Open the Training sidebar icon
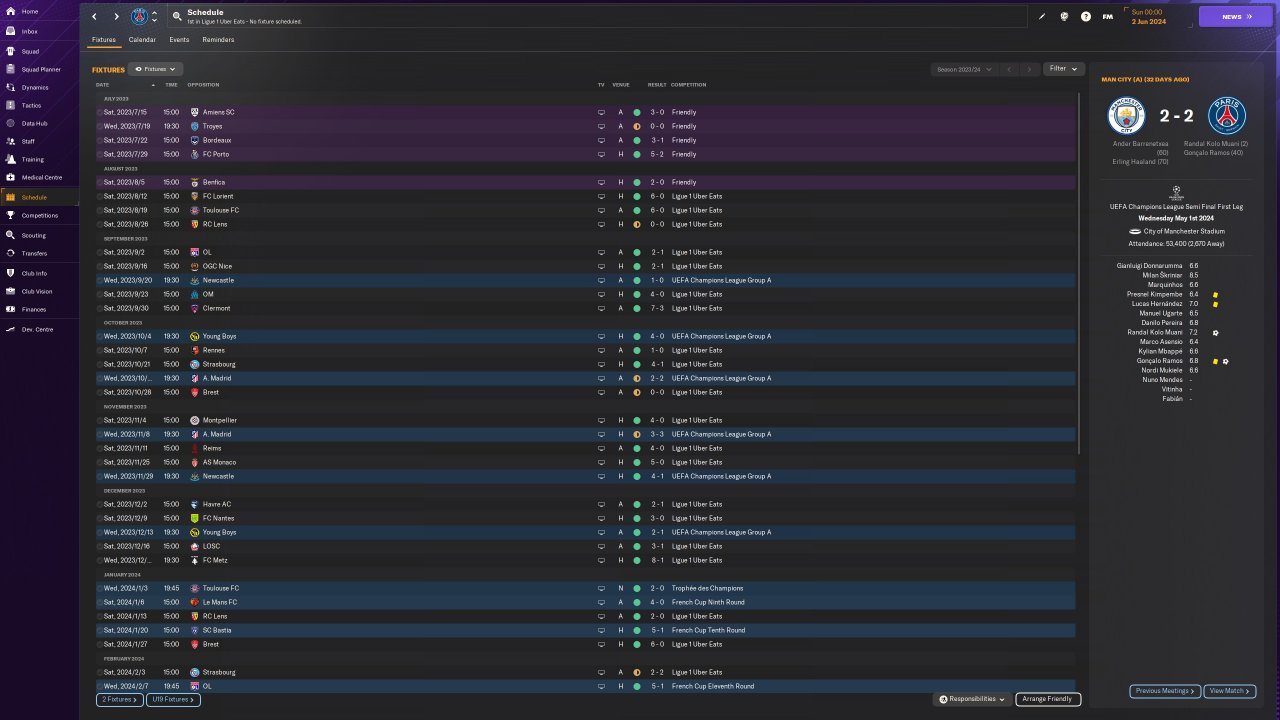This screenshot has height=720, width=1280. 10,159
